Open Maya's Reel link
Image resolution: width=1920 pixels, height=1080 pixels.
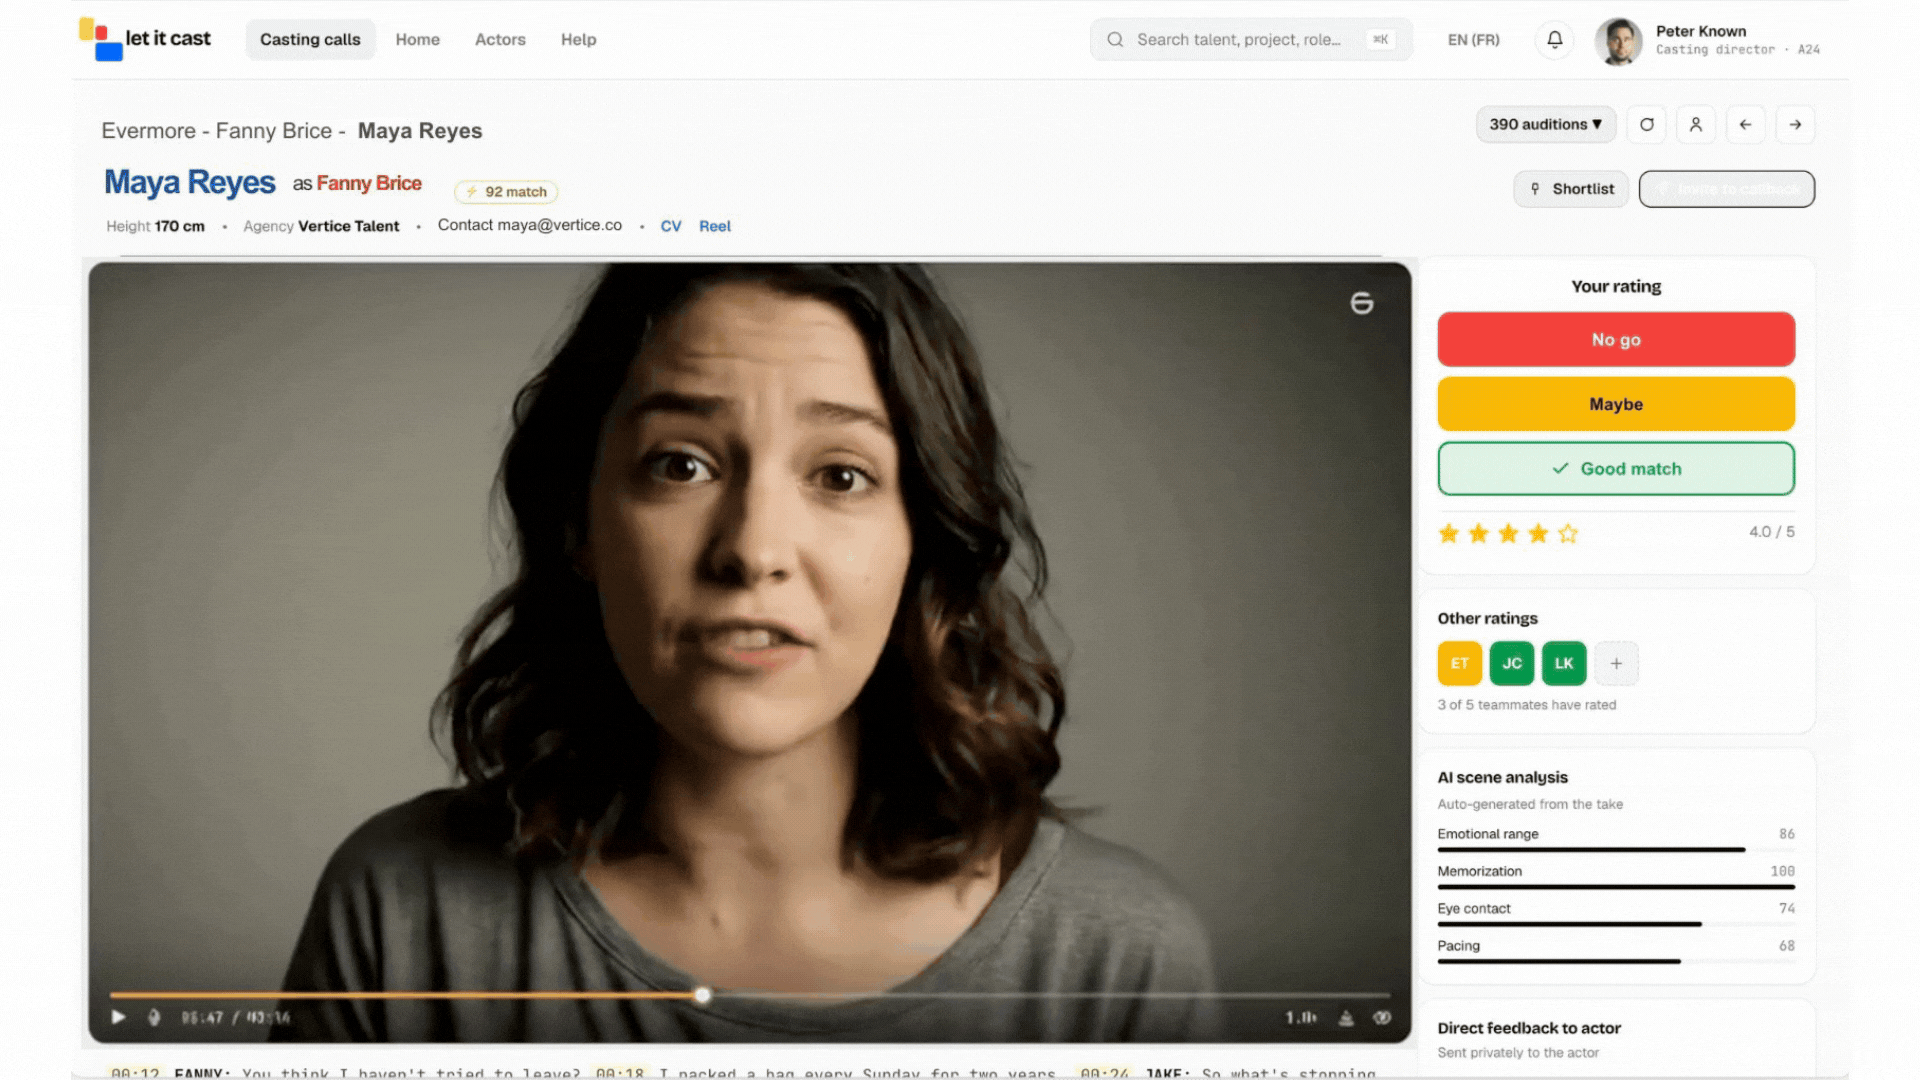point(715,226)
